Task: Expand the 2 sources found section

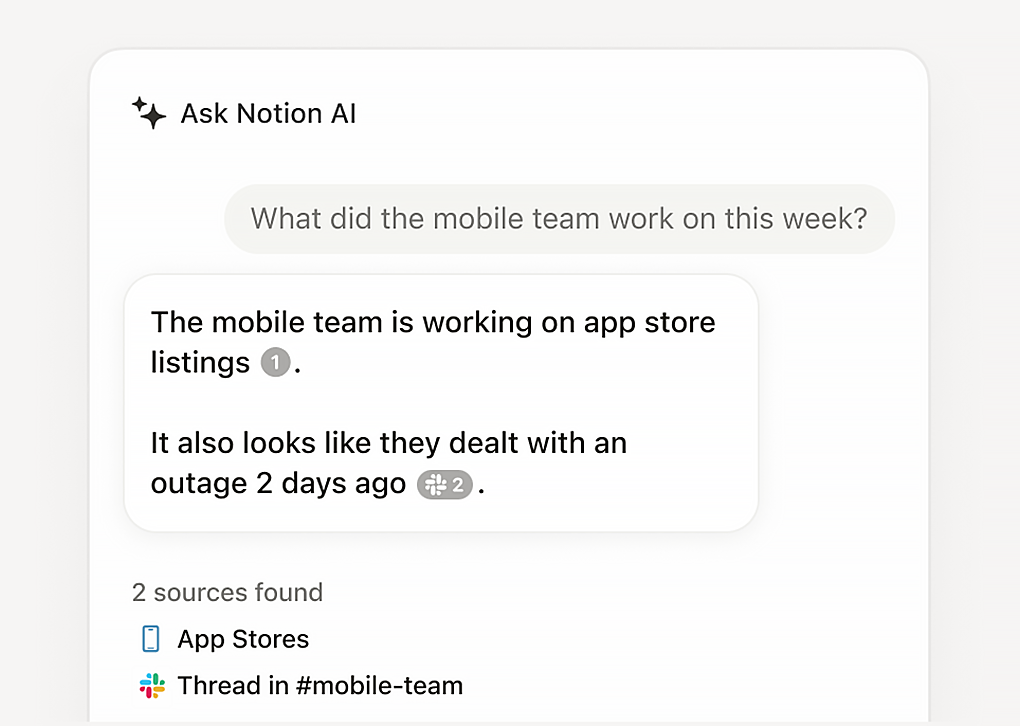Action: tap(227, 592)
